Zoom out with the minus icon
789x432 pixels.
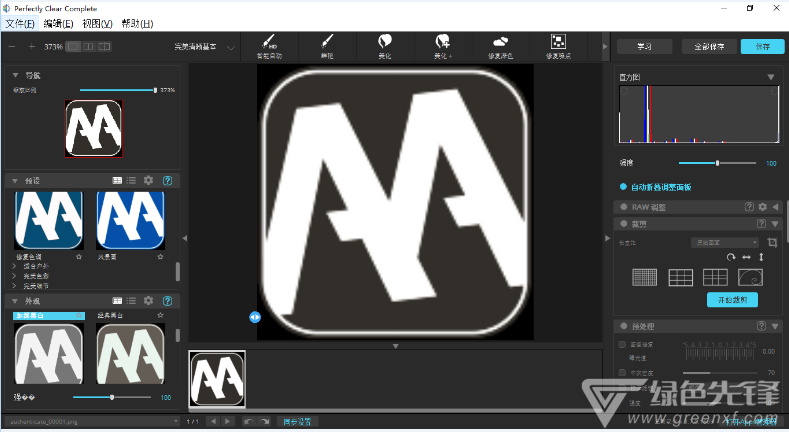point(12,46)
